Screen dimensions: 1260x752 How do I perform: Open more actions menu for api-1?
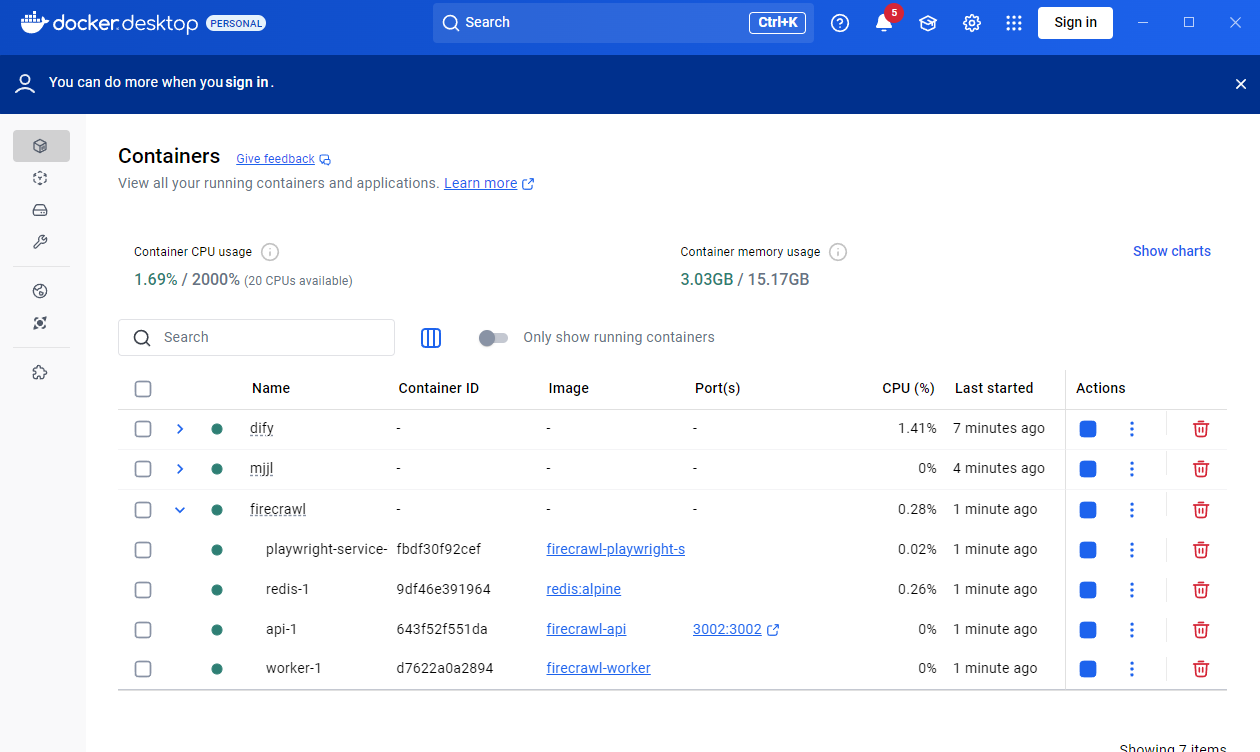coord(1132,630)
